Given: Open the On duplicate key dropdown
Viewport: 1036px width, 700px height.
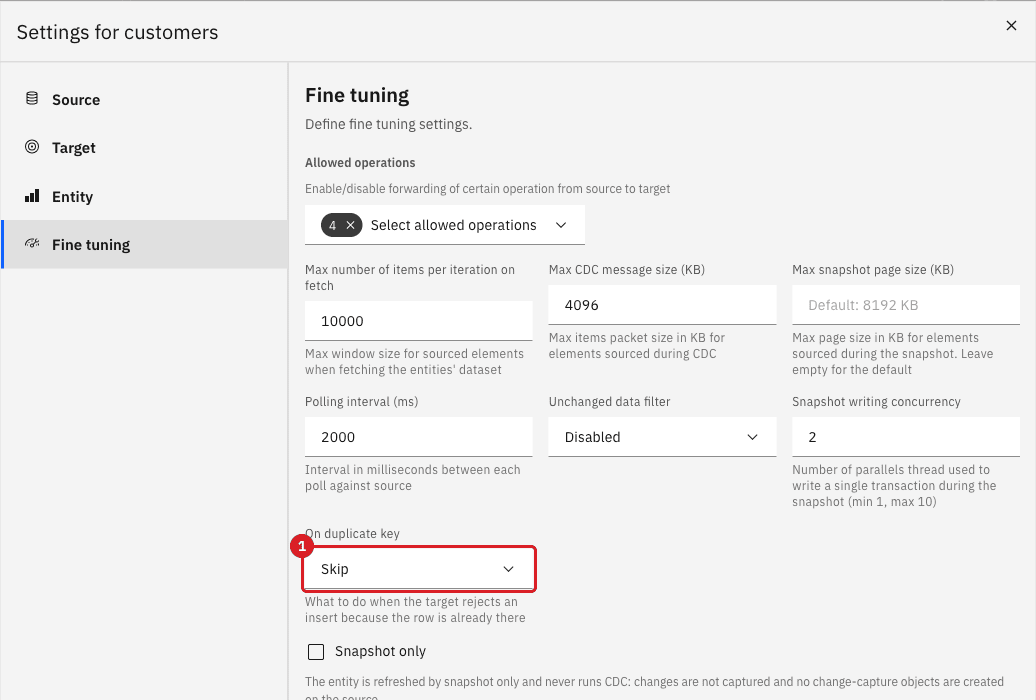Looking at the screenshot, I should (x=418, y=569).
